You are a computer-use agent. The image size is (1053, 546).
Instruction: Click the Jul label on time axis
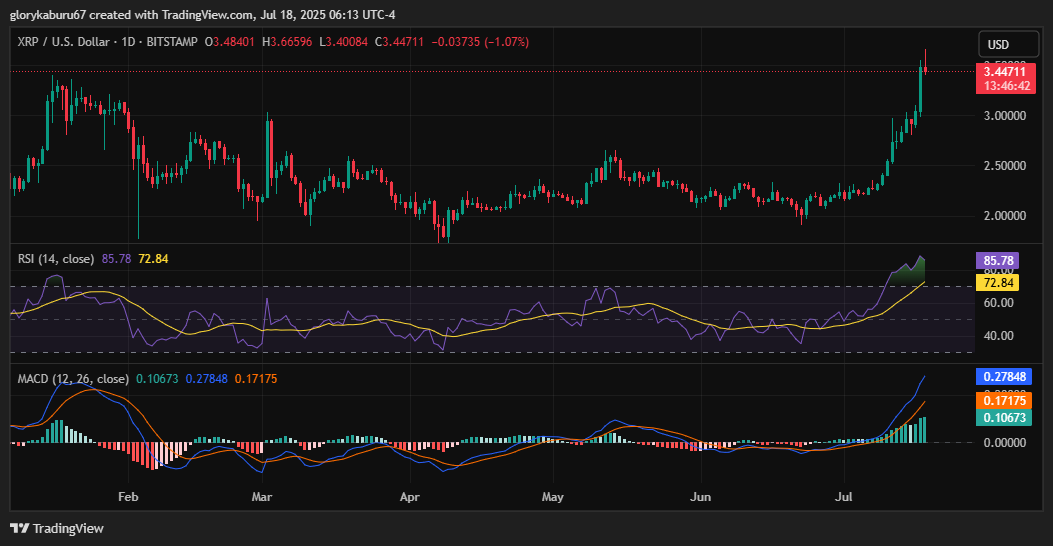tap(845, 496)
